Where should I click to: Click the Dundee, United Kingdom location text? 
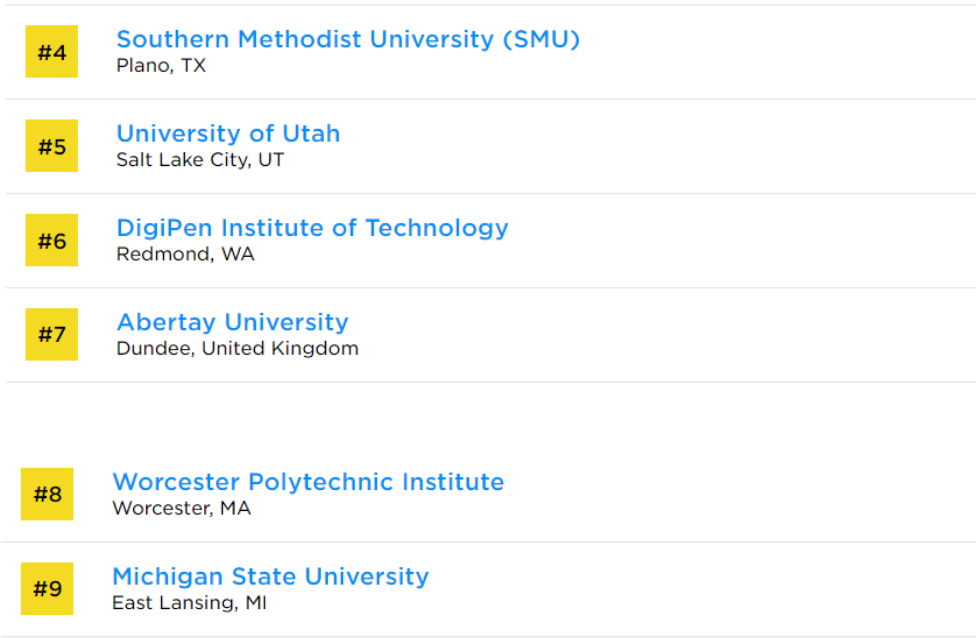[237, 349]
